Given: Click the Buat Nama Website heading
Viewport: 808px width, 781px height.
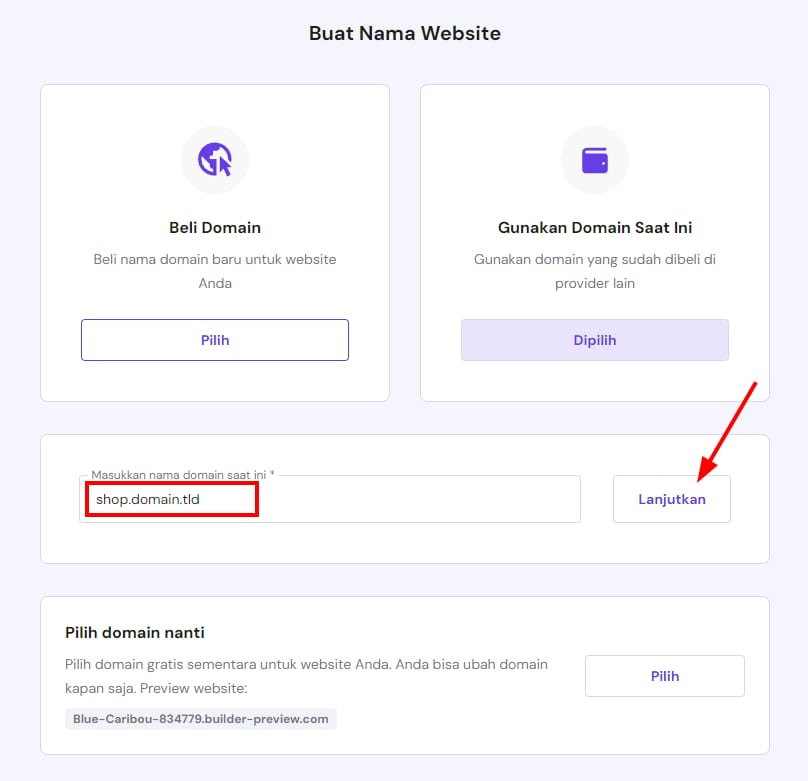Looking at the screenshot, I should (x=404, y=33).
